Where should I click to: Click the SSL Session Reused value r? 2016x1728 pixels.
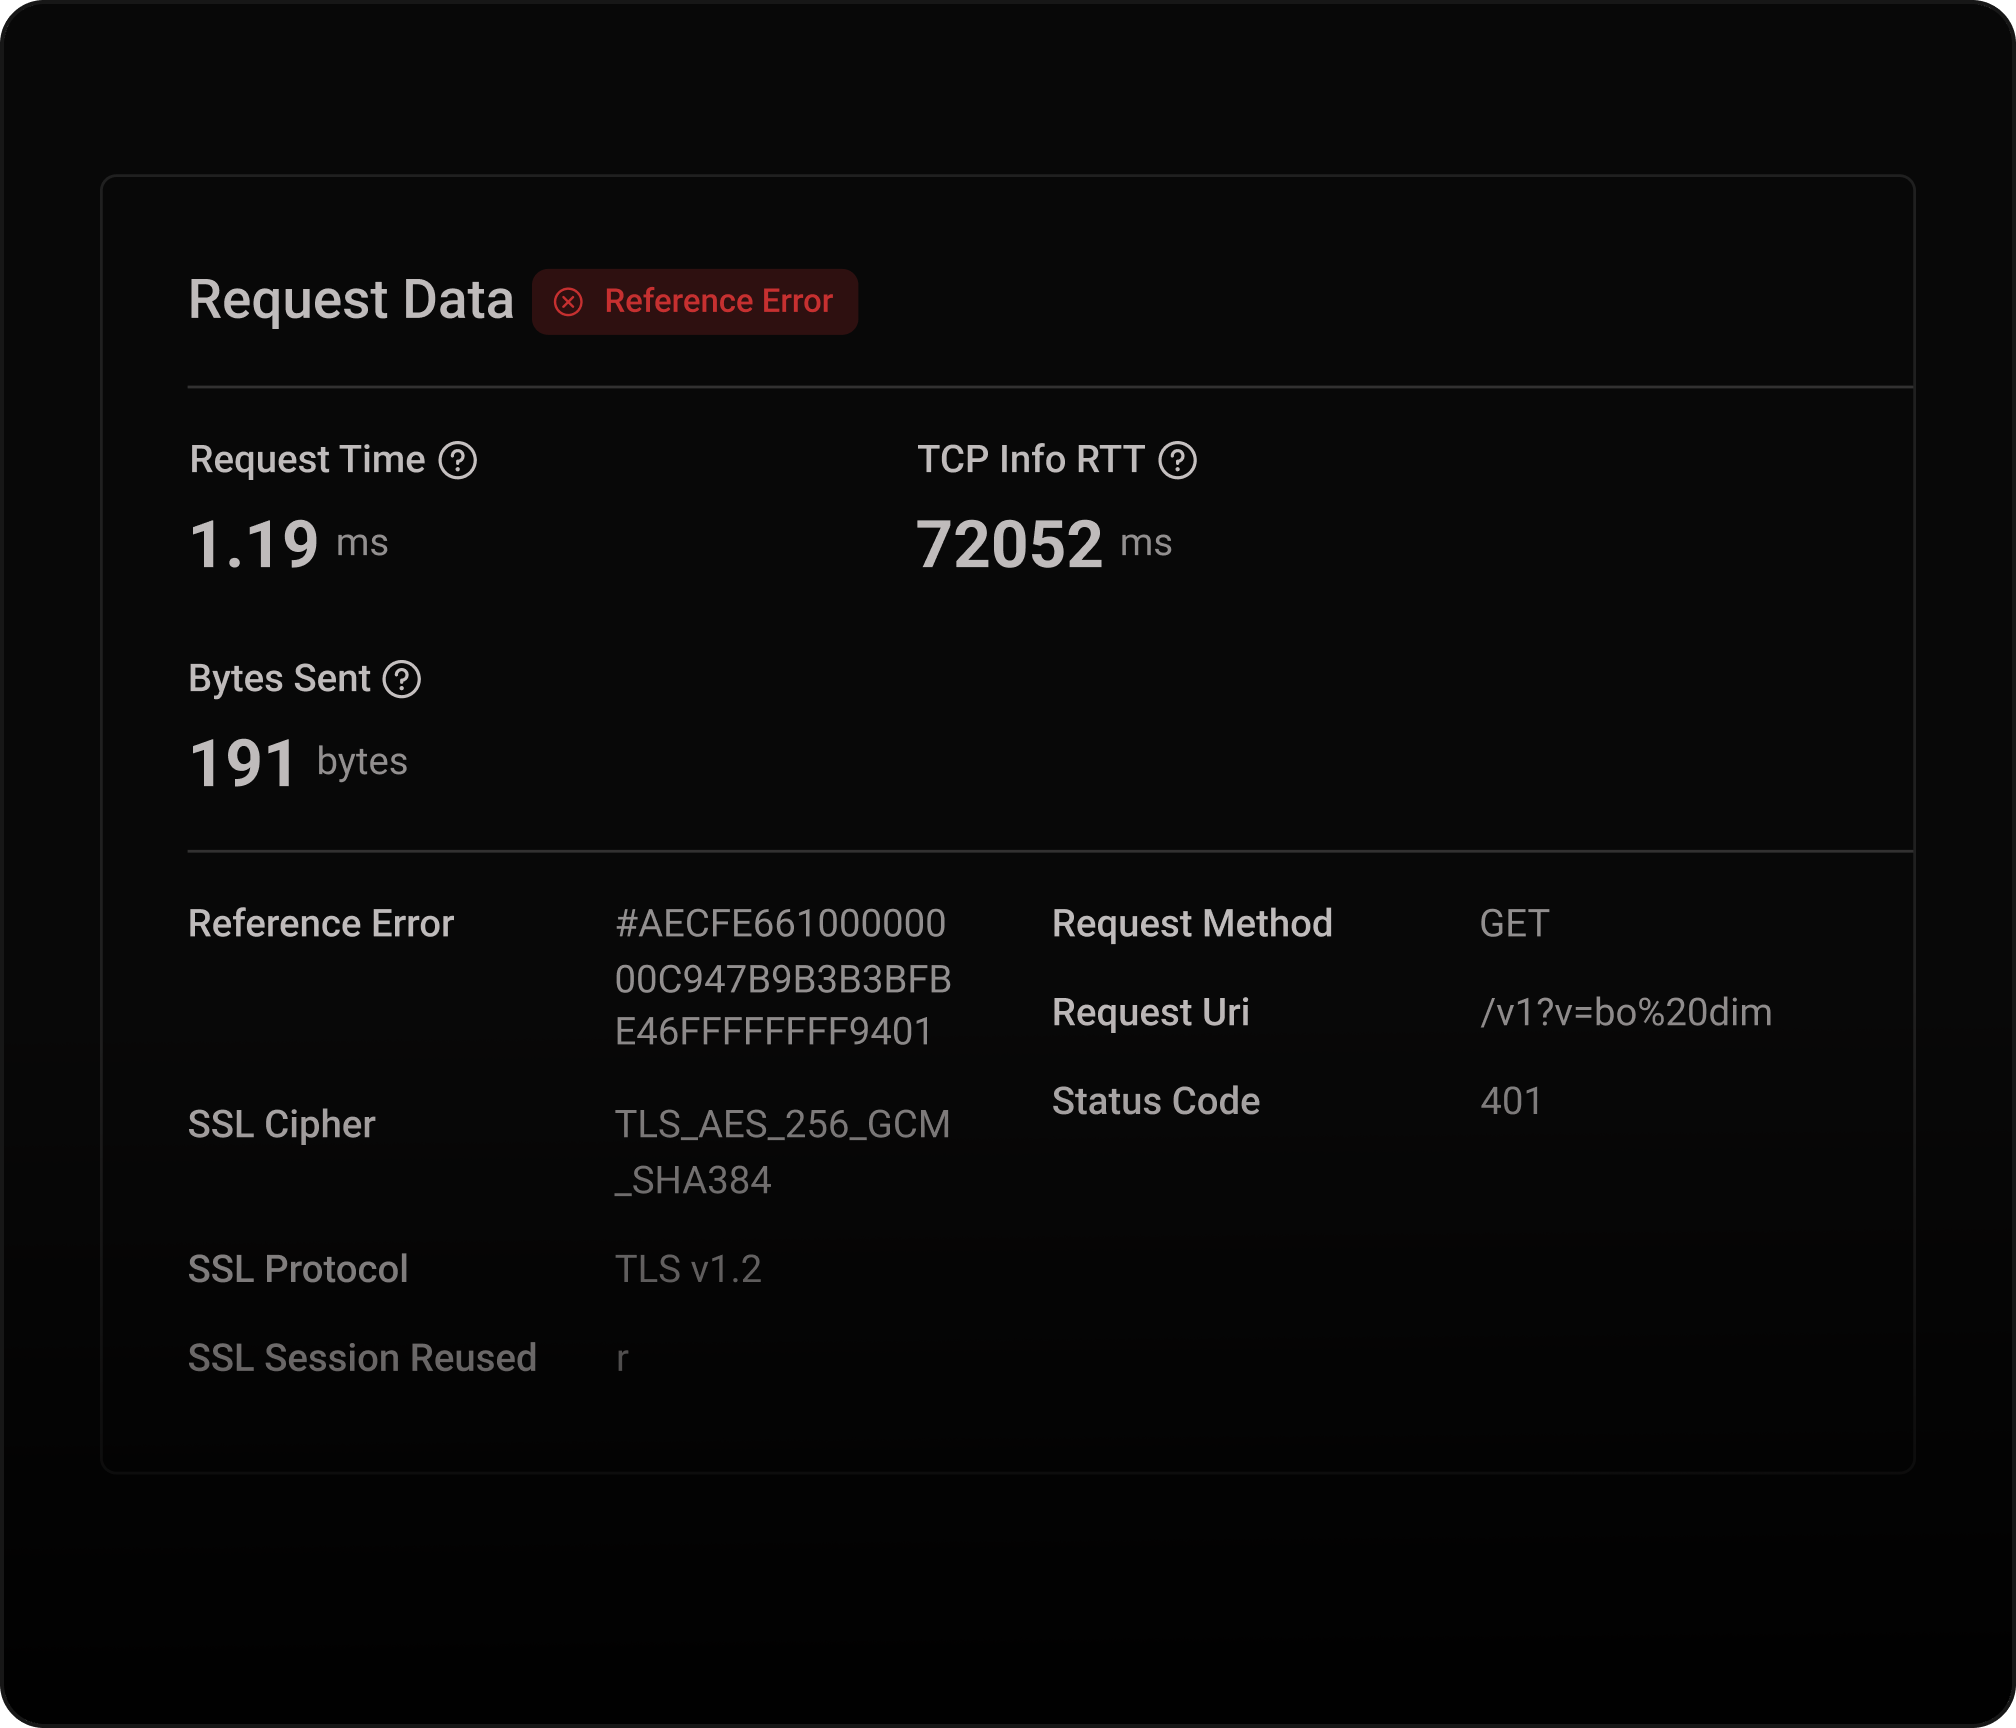(x=622, y=1360)
